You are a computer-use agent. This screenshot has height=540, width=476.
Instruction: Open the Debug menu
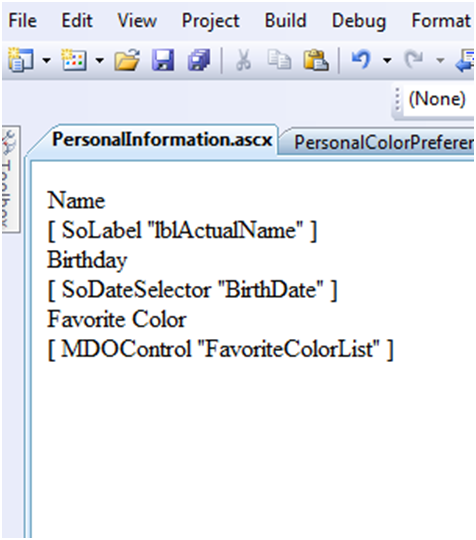pyautogui.click(x=359, y=21)
